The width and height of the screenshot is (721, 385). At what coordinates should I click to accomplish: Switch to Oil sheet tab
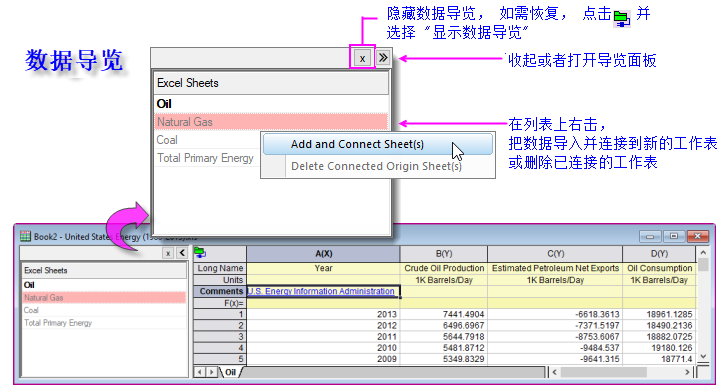pos(230,372)
